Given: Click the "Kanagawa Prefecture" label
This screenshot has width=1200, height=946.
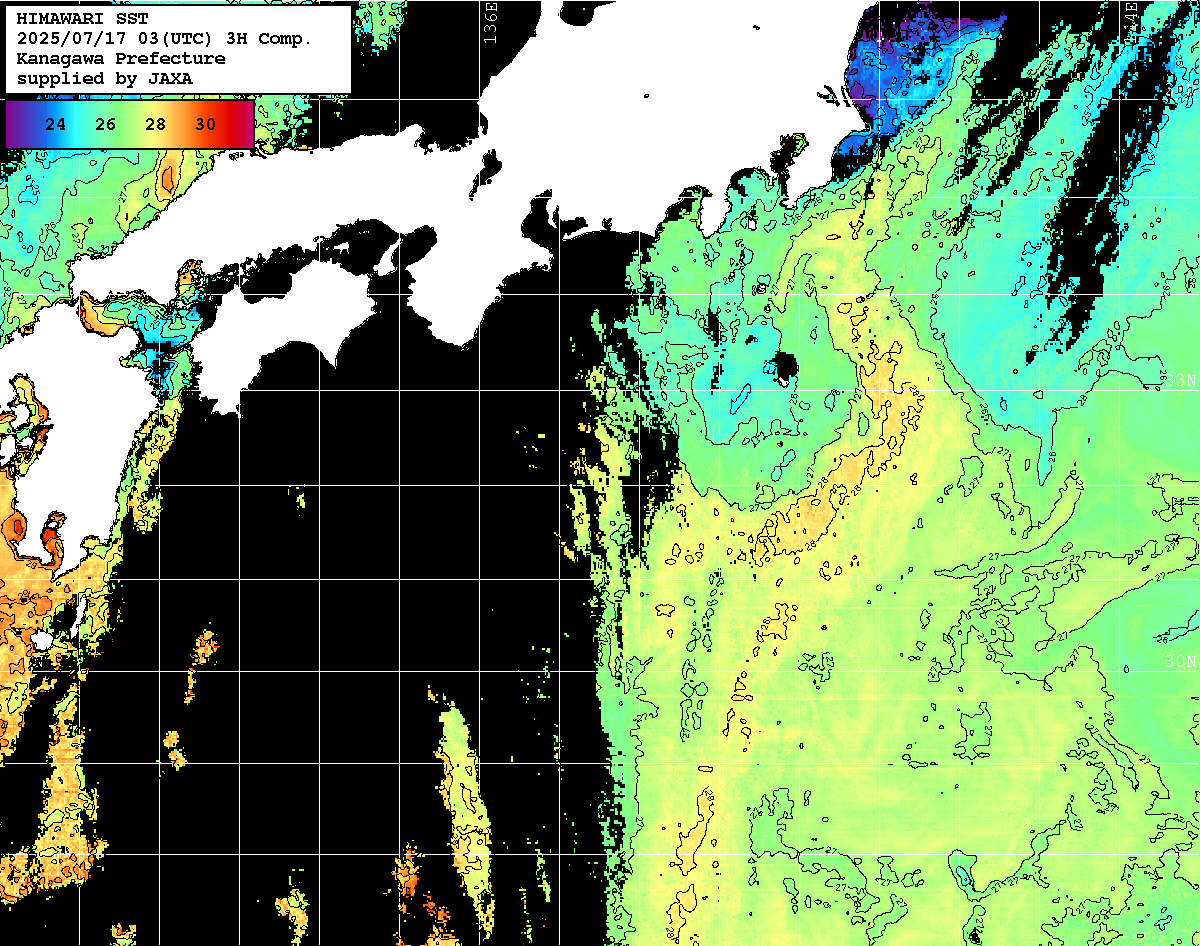Looking at the screenshot, I should tap(121, 59).
